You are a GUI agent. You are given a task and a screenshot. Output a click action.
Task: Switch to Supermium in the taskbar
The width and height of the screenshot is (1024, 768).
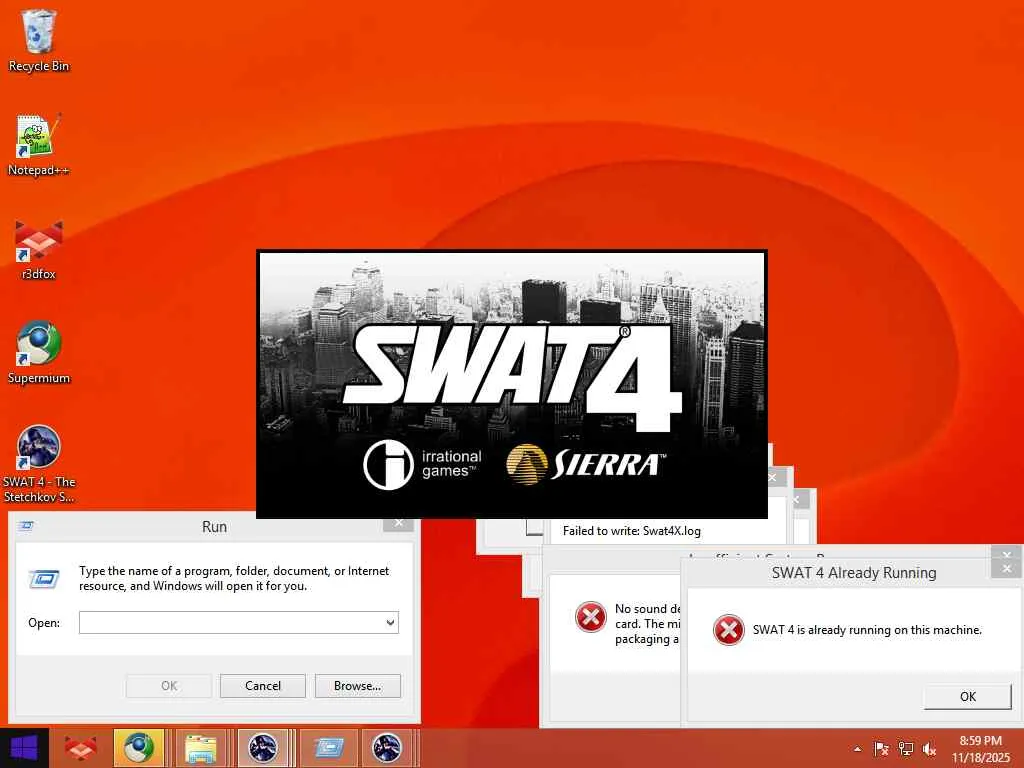pos(139,748)
